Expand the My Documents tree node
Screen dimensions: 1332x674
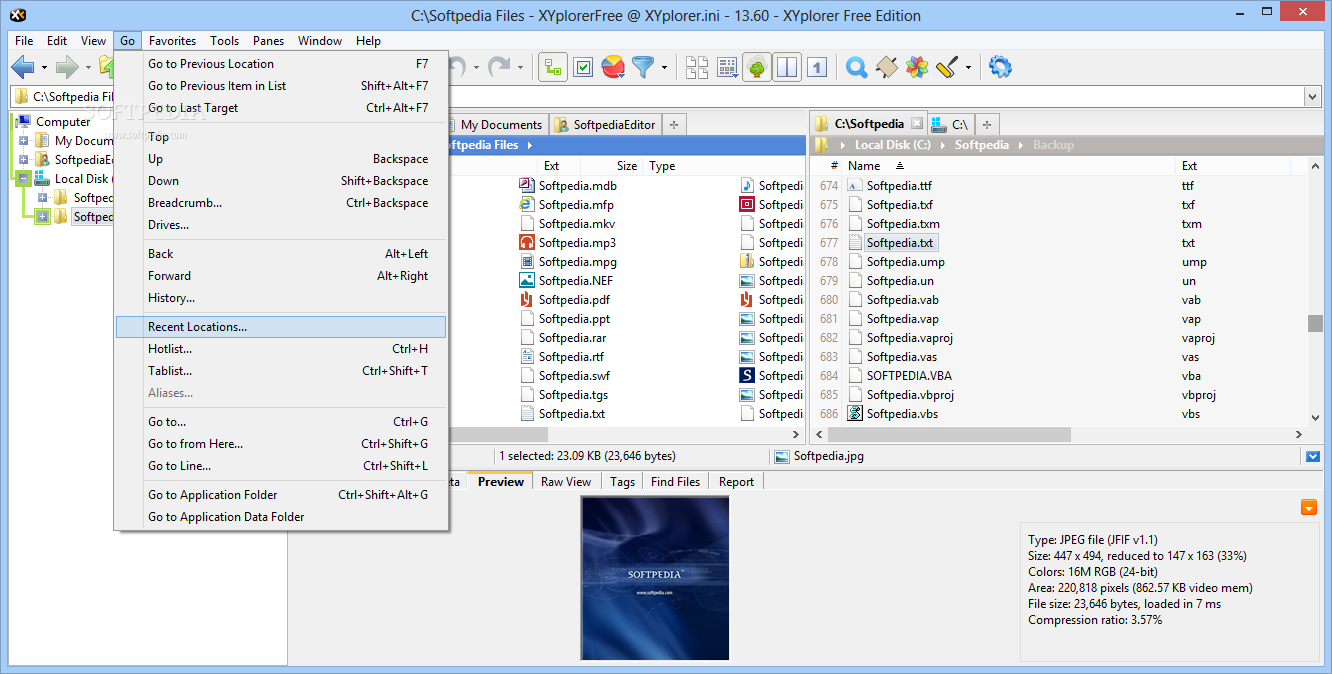click(24, 141)
